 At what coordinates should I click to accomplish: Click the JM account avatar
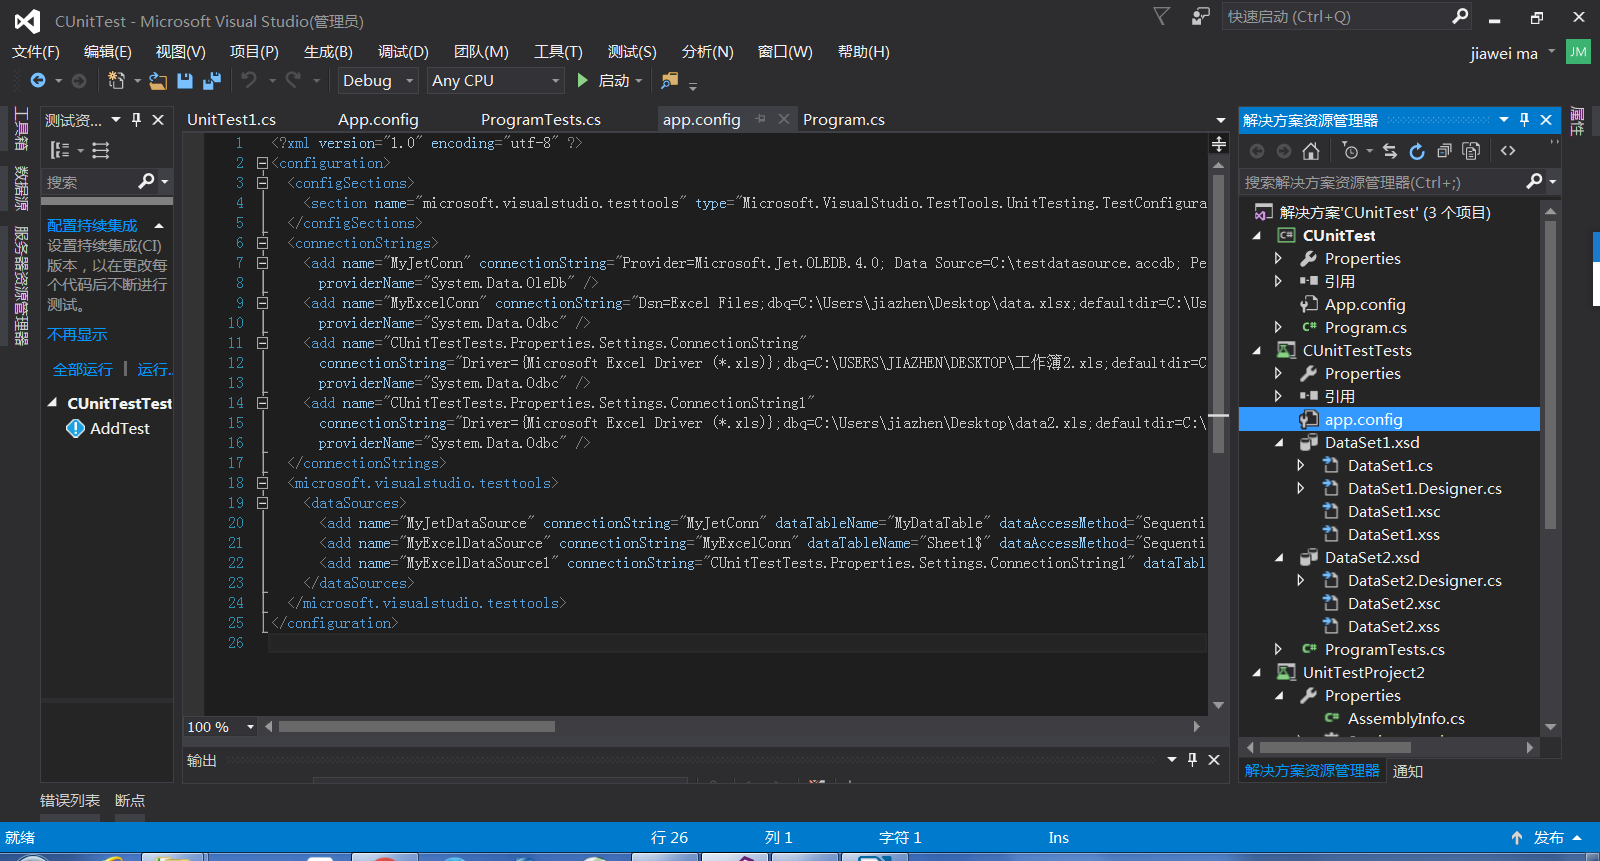1578,52
